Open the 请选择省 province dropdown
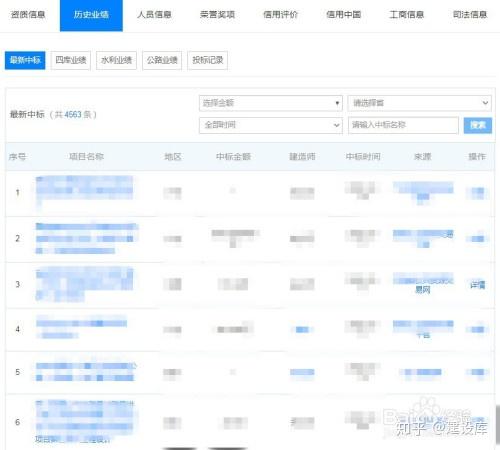500x450 pixels. 420,103
